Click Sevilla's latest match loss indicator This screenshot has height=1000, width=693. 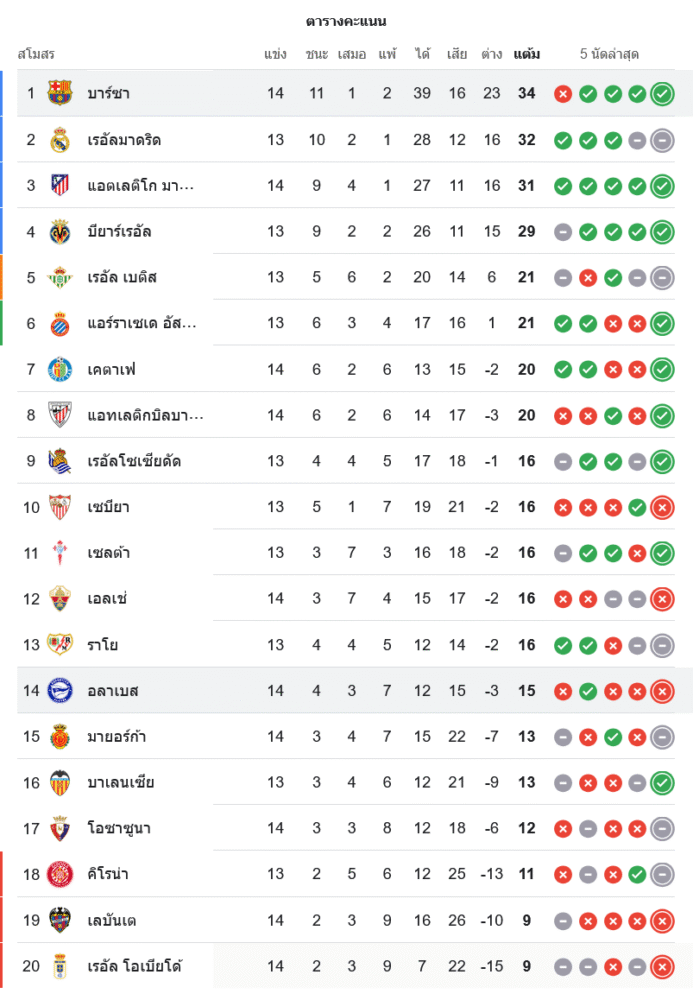(x=662, y=507)
